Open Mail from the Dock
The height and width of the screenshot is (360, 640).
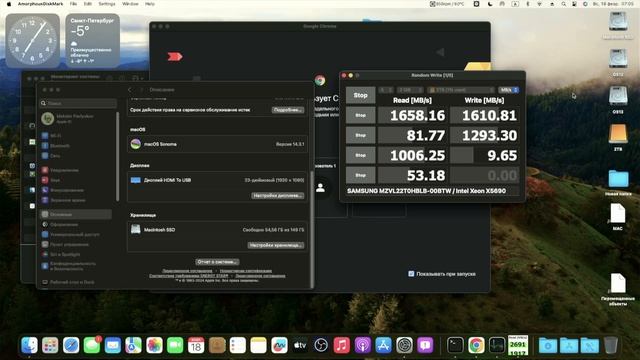click(113, 345)
